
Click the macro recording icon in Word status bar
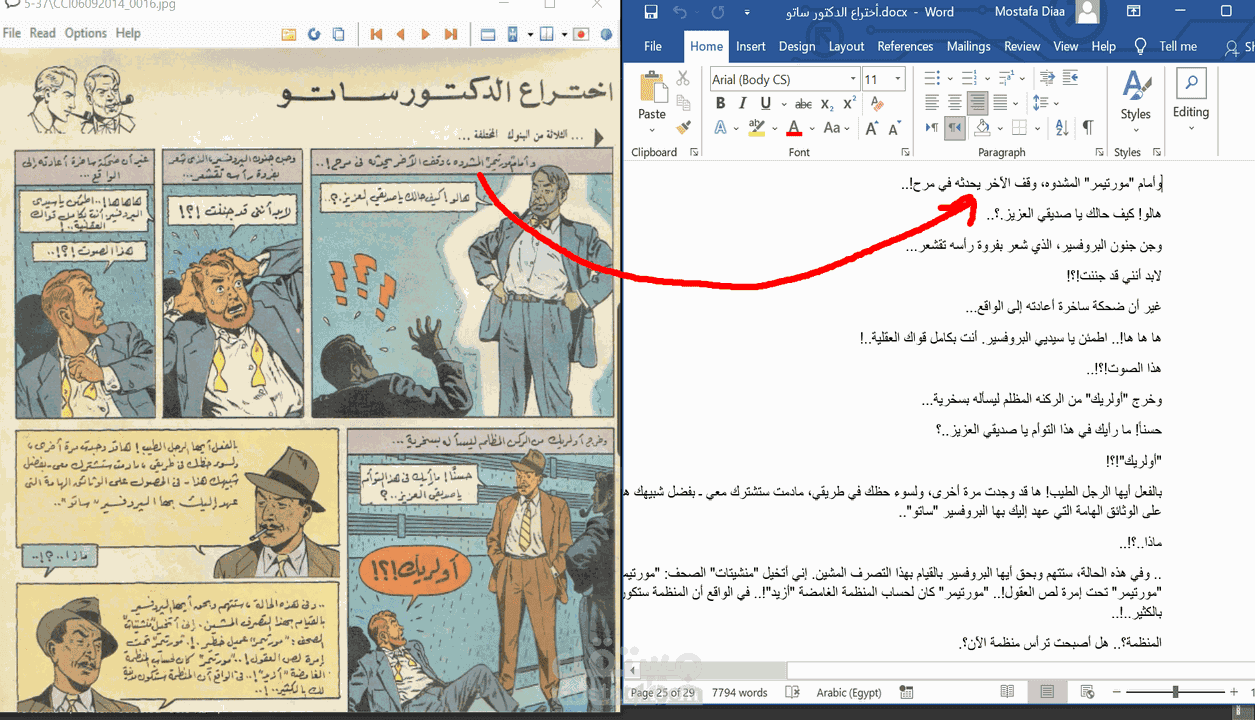906,692
